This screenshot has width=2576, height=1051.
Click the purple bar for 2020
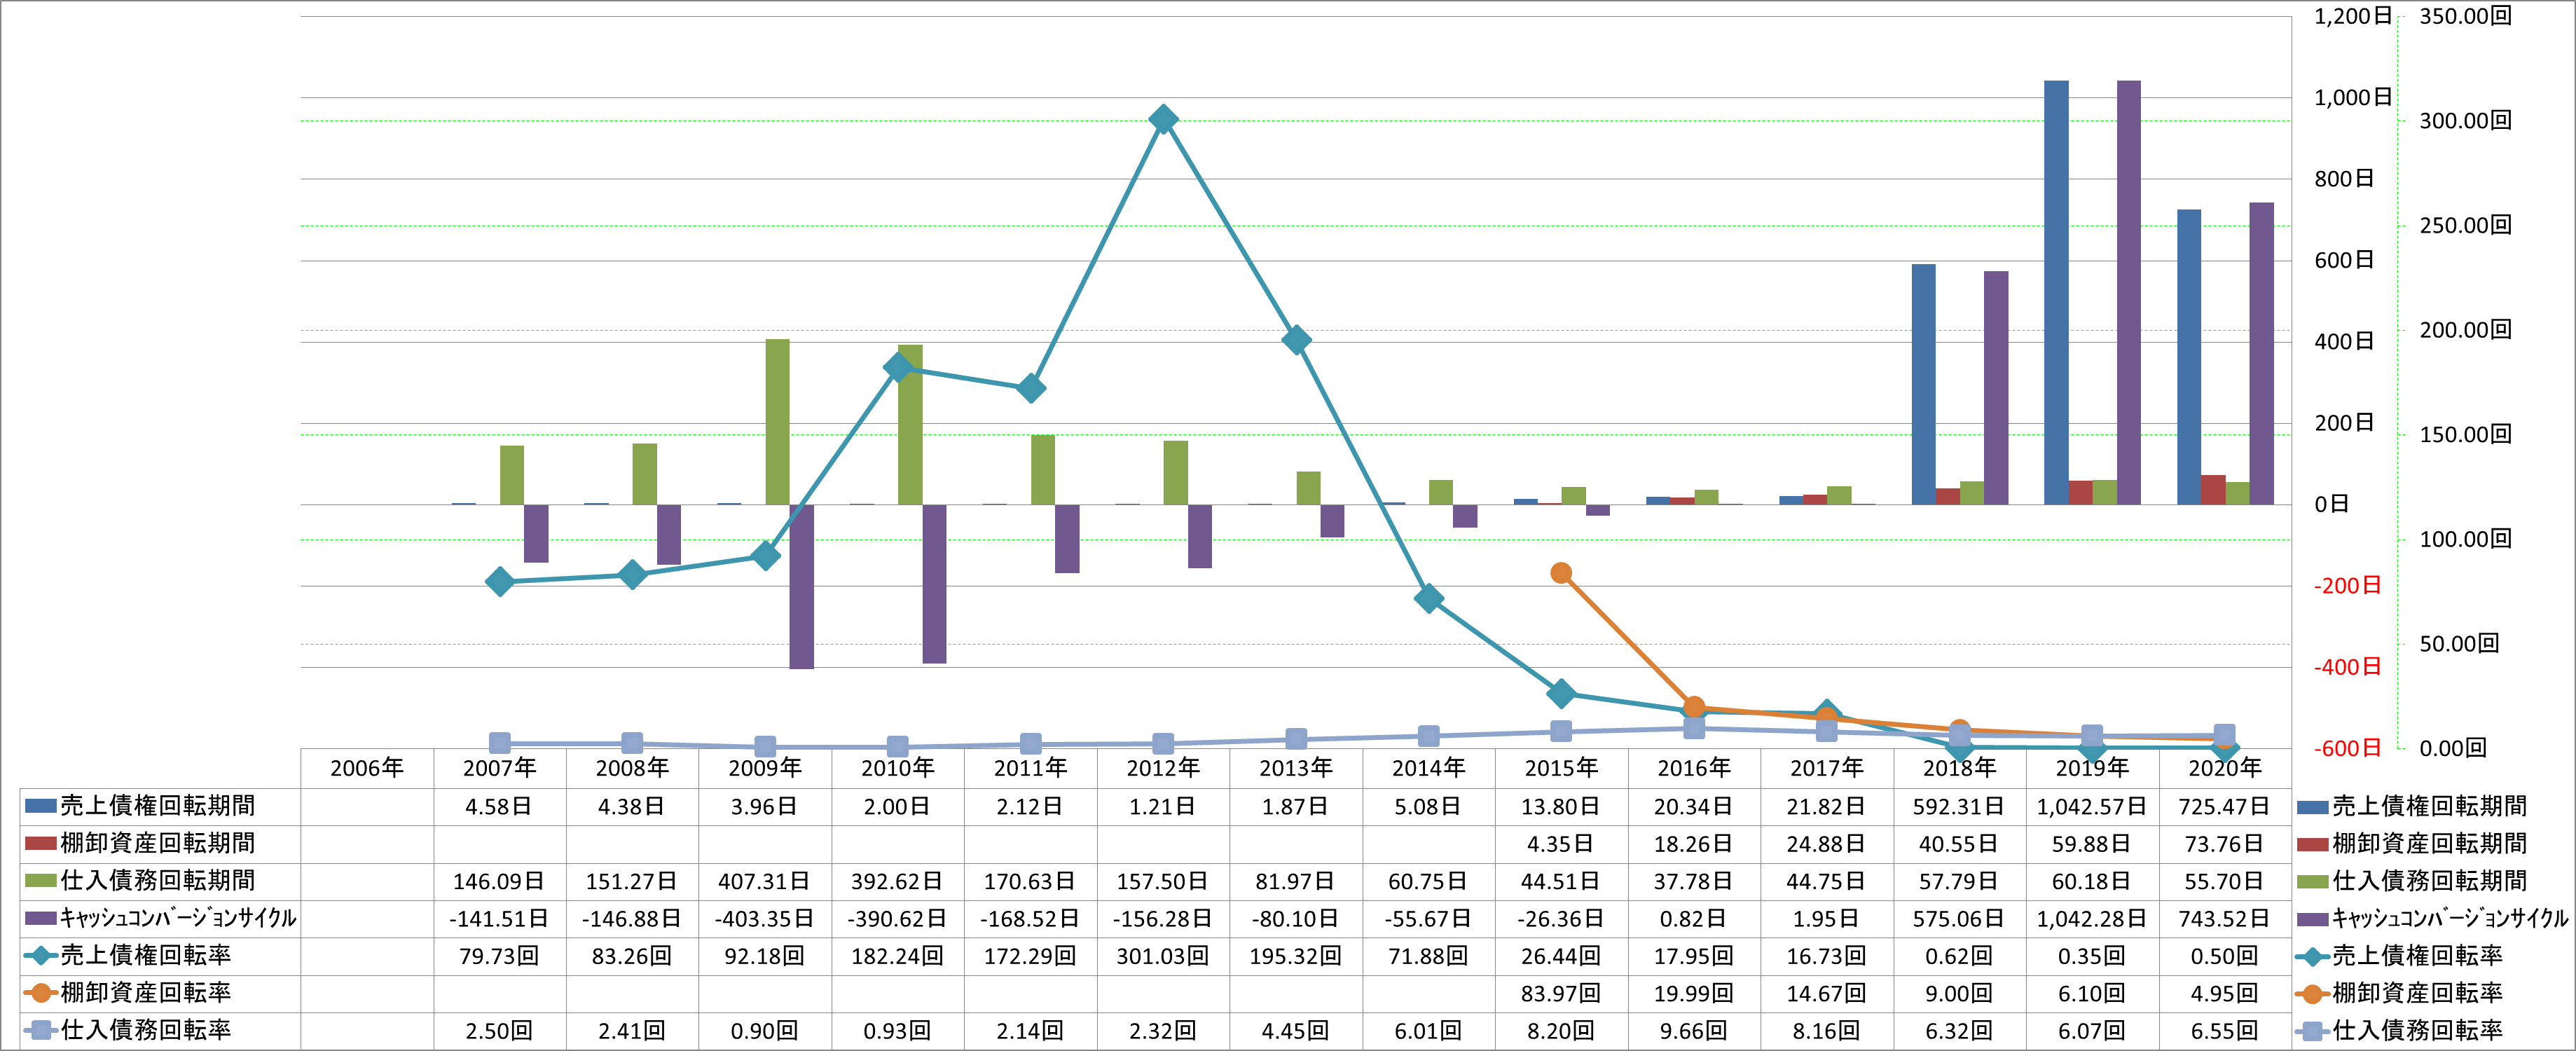pyautogui.click(x=2262, y=353)
